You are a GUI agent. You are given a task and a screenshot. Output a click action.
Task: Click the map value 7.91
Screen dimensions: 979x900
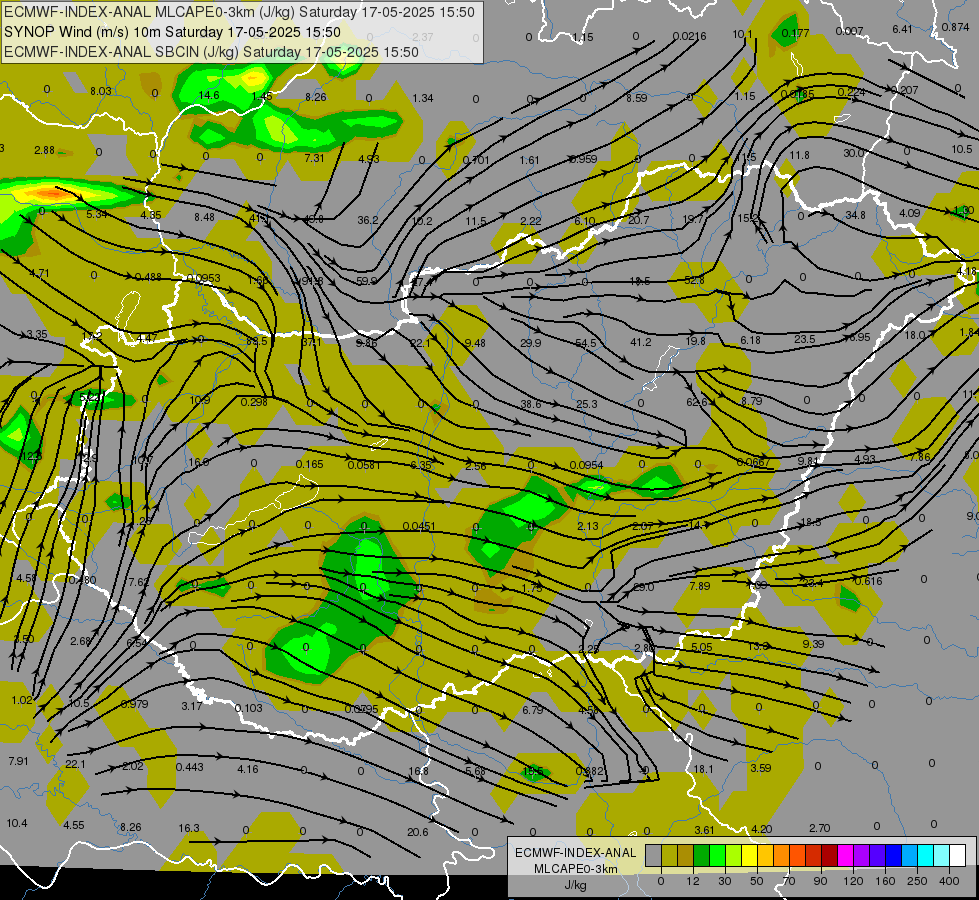[x=18, y=761]
